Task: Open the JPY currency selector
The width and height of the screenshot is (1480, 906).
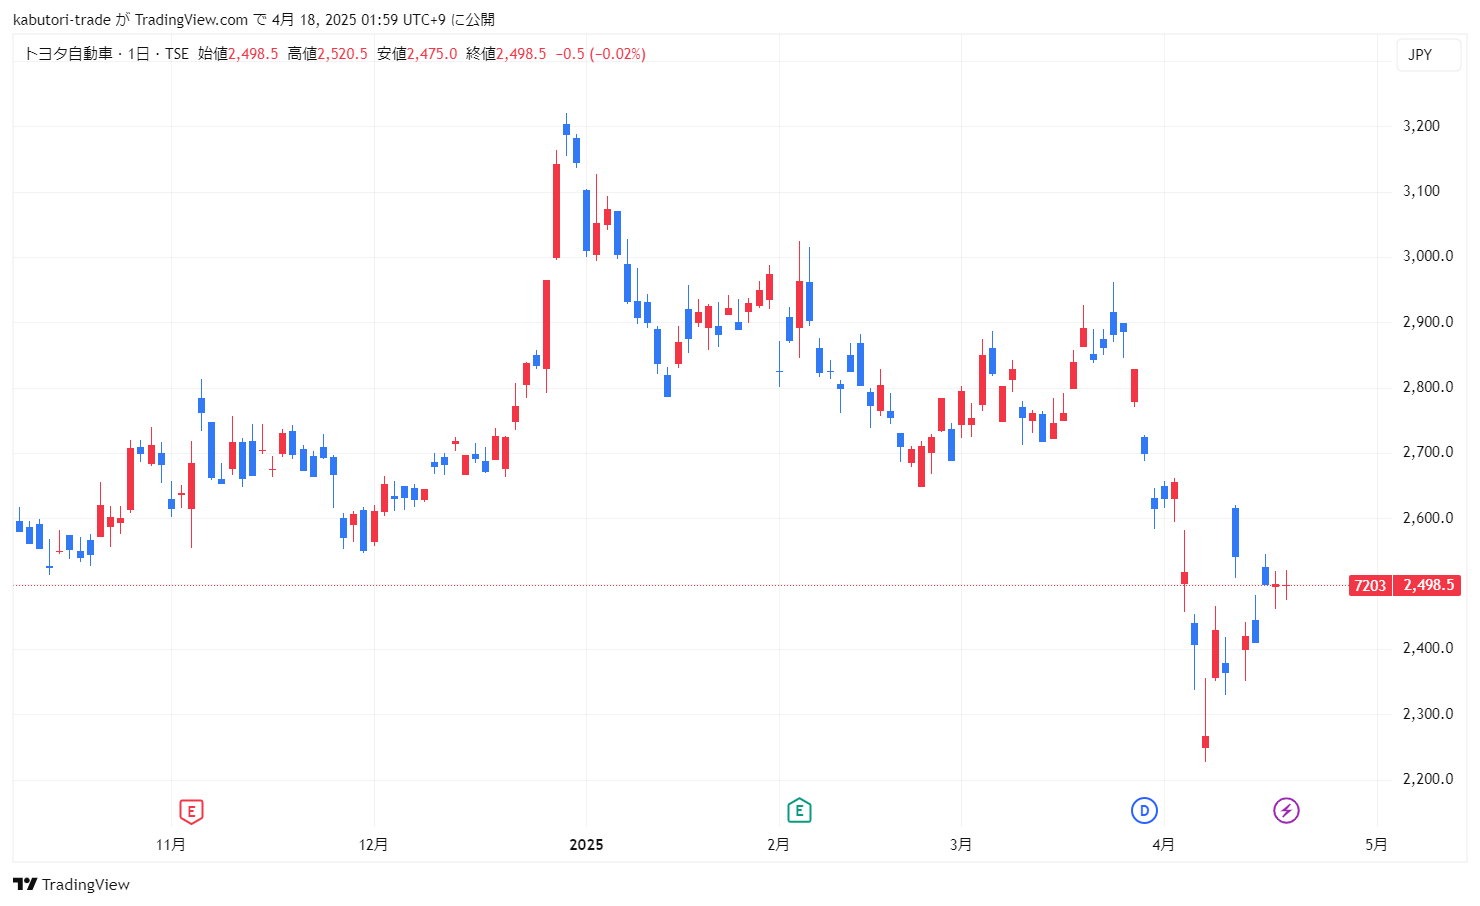Action: tap(1429, 54)
